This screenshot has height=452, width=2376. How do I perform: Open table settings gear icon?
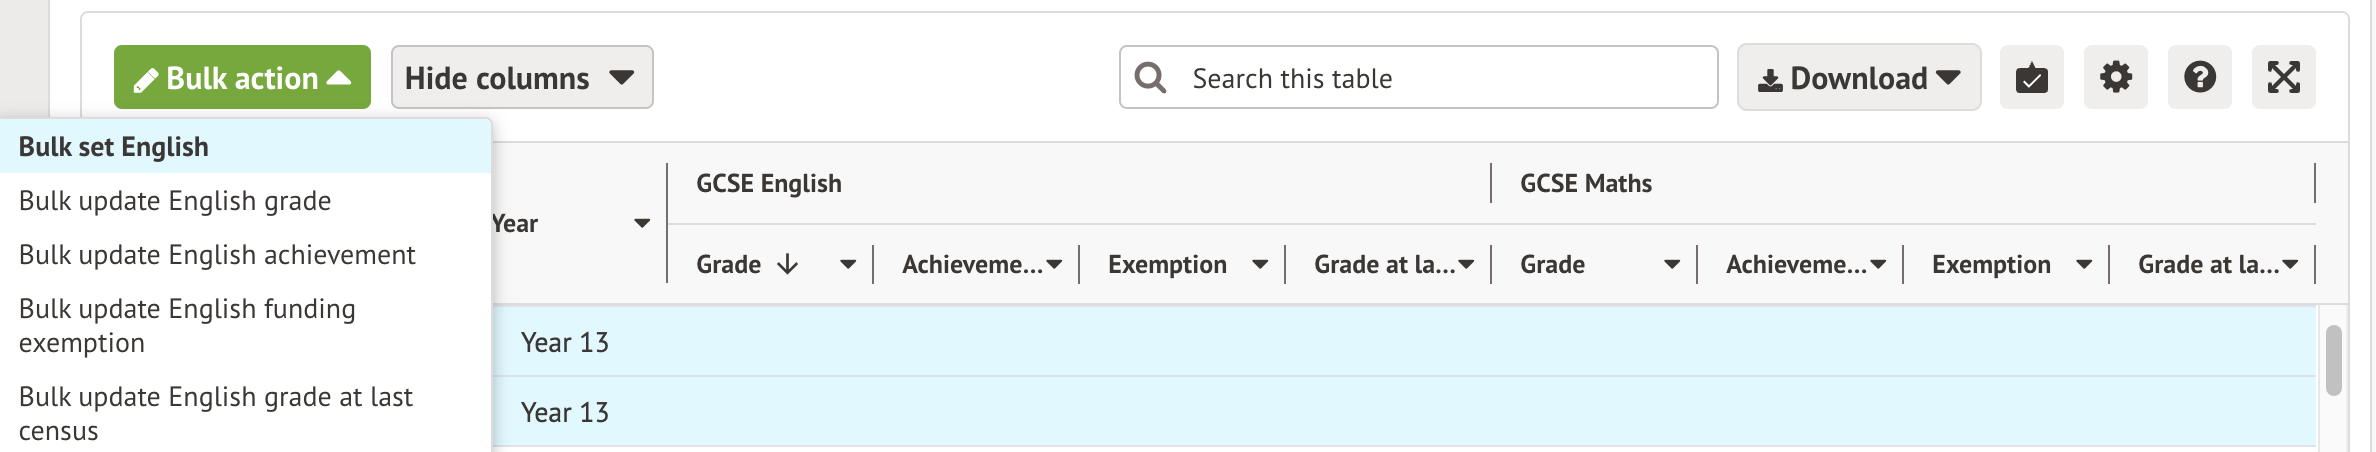click(x=2115, y=77)
